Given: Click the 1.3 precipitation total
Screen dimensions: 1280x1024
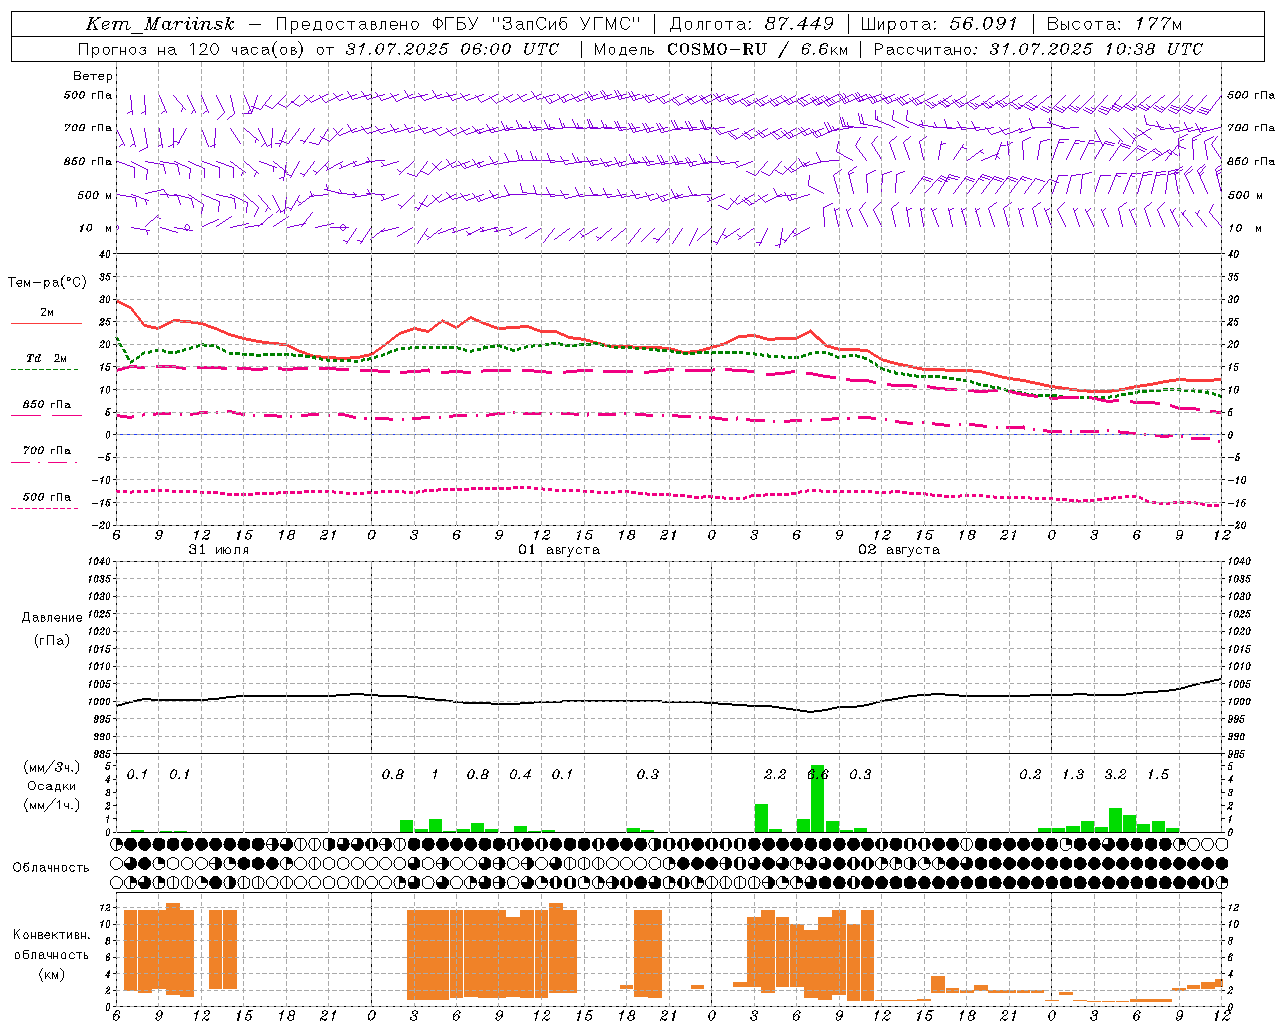Looking at the screenshot, I should point(1073,774).
